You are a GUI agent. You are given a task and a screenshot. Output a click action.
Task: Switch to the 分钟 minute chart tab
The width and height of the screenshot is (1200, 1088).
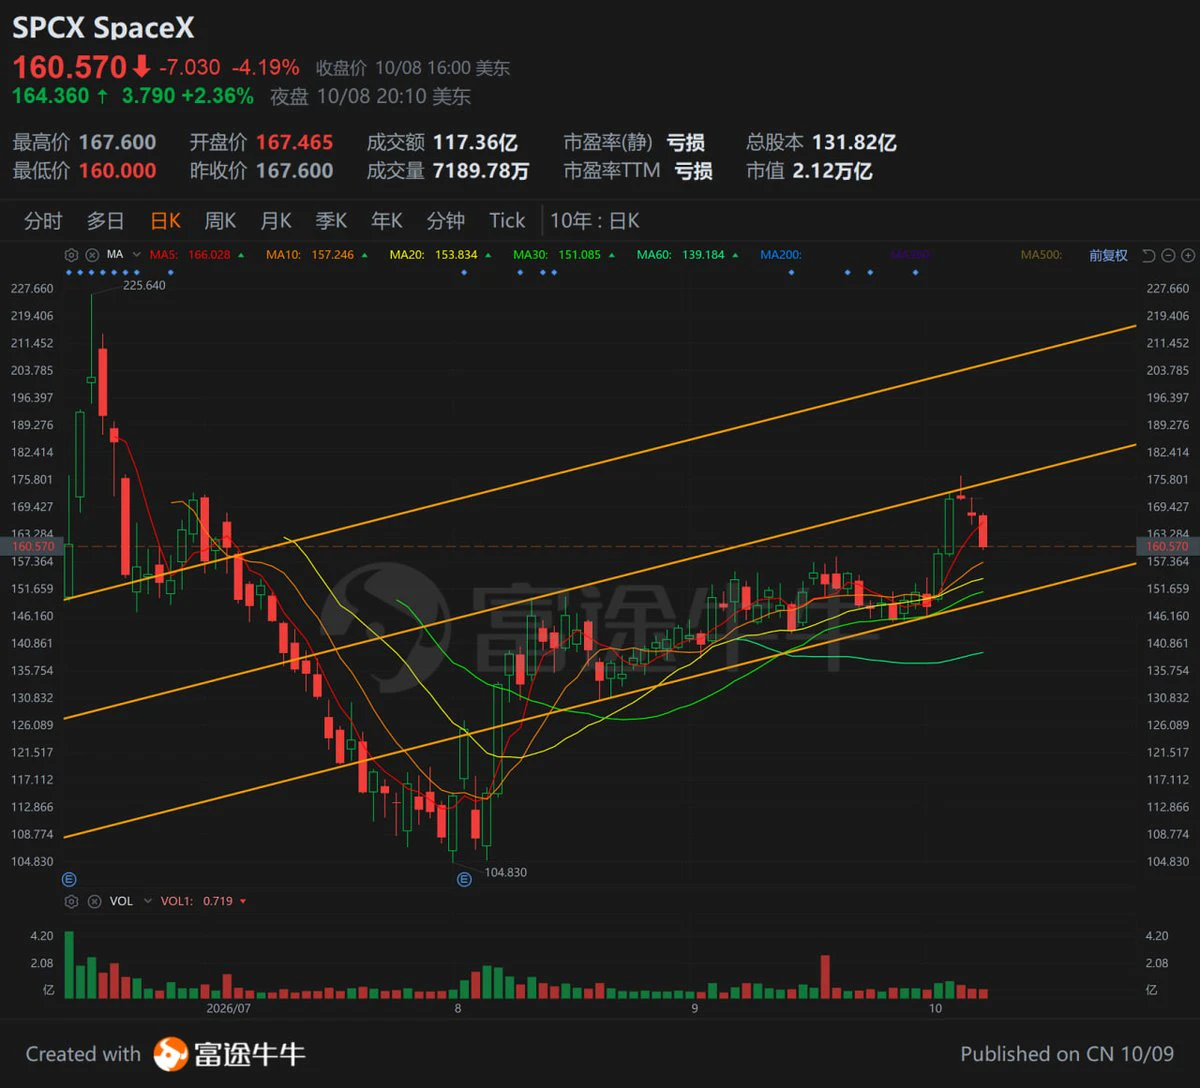tap(446, 221)
